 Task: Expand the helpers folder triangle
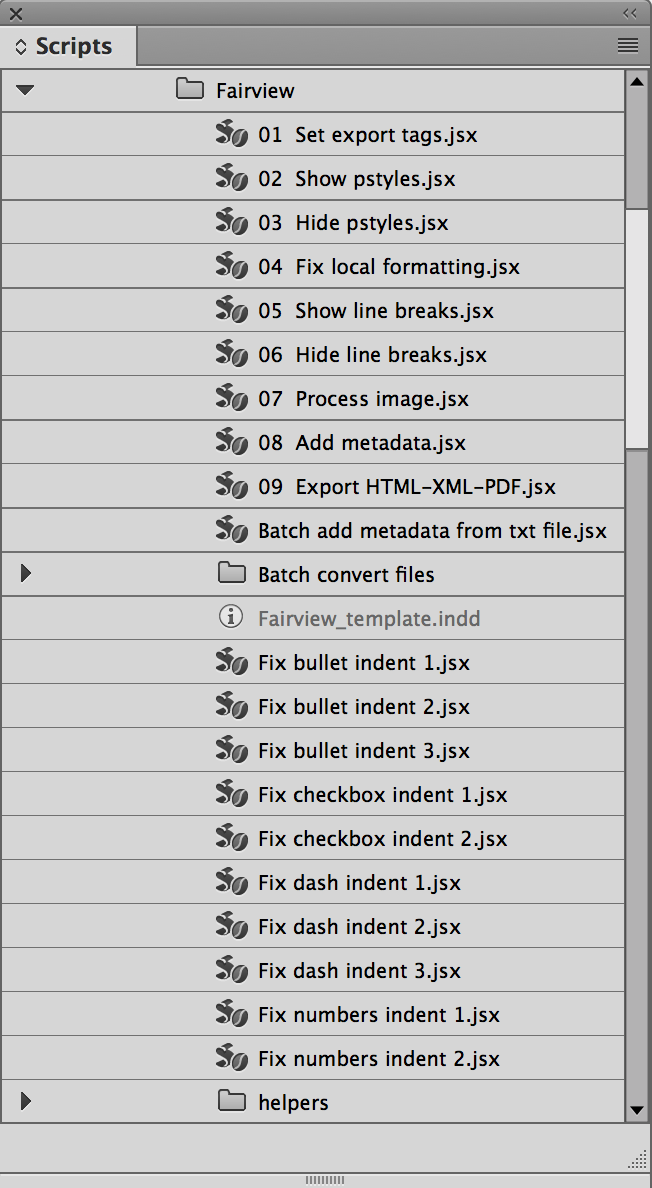click(x=26, y=1102)
